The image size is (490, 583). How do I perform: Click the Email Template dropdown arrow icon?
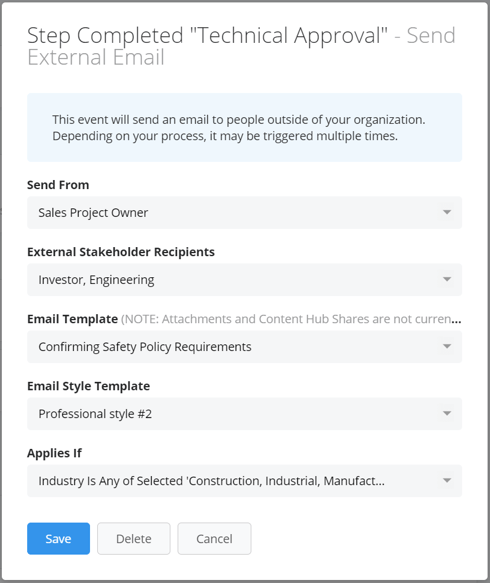pos(447,346)
